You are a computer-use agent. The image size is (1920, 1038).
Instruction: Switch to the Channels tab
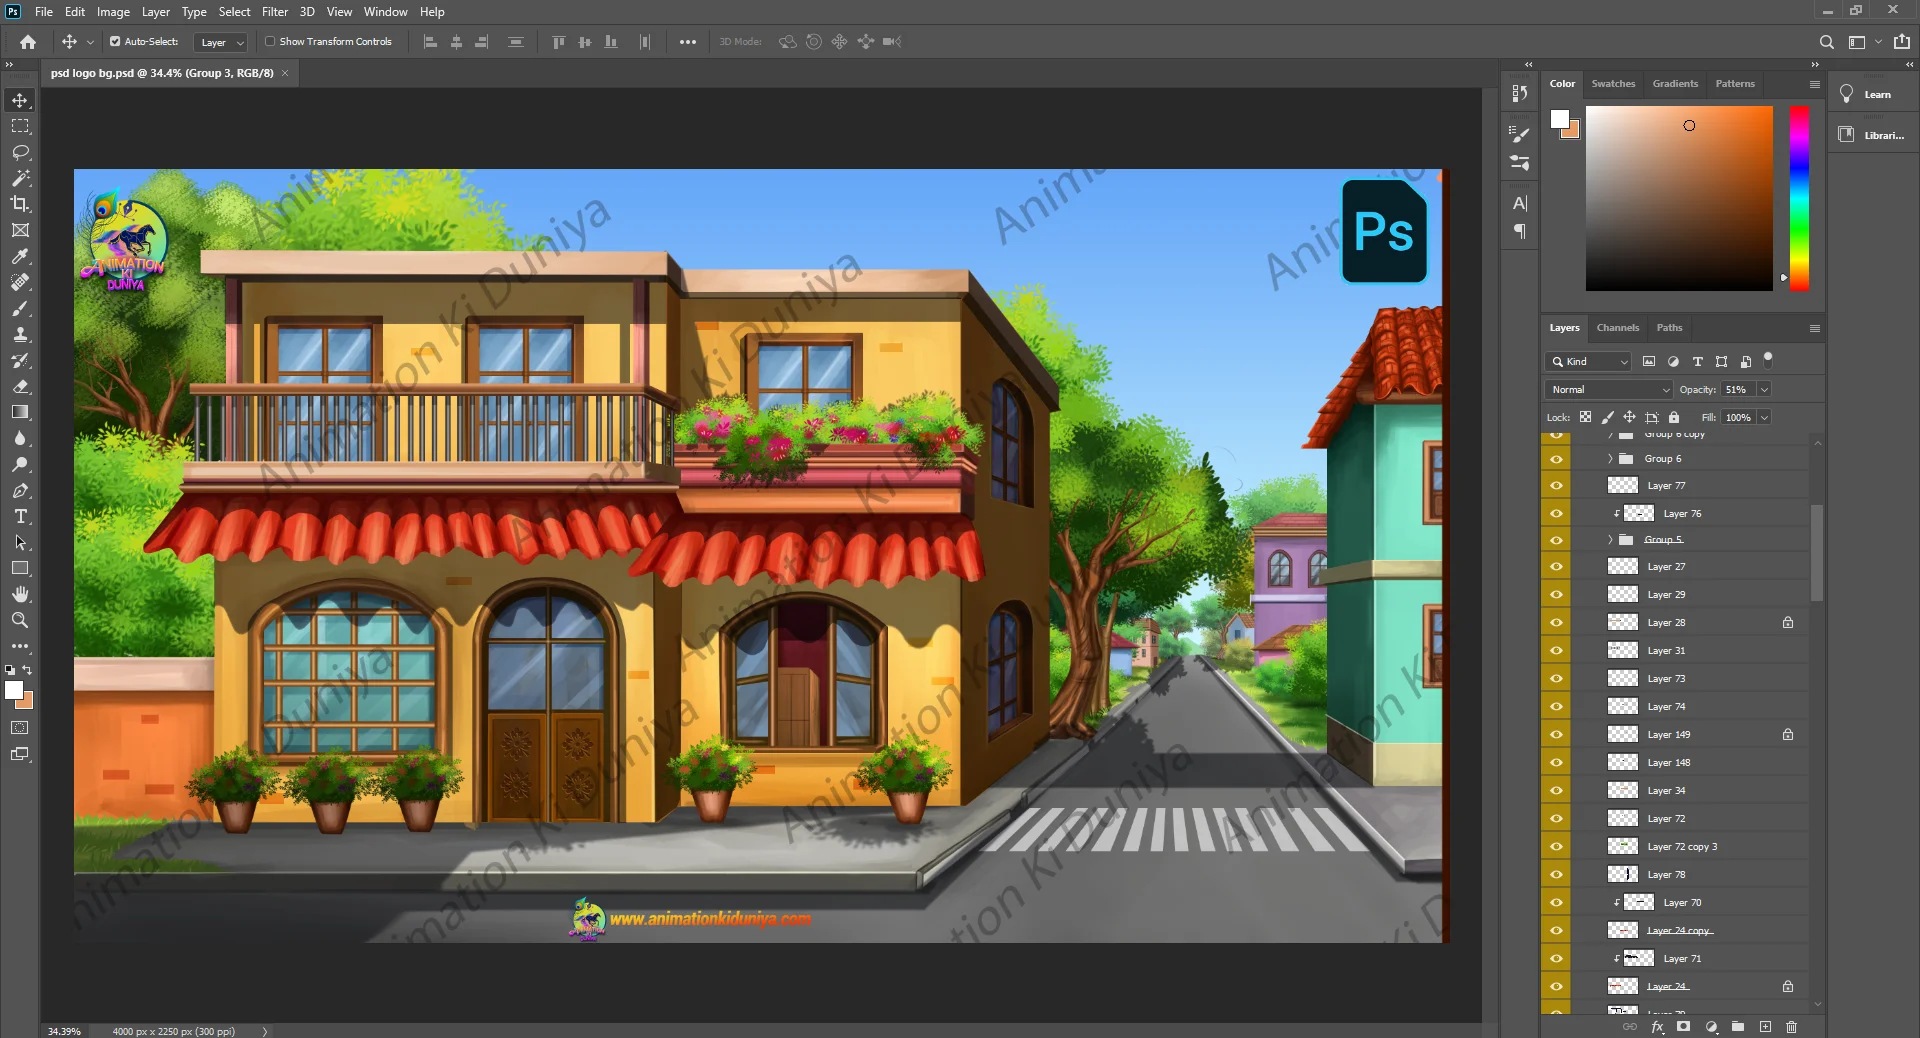[1617, 328]
